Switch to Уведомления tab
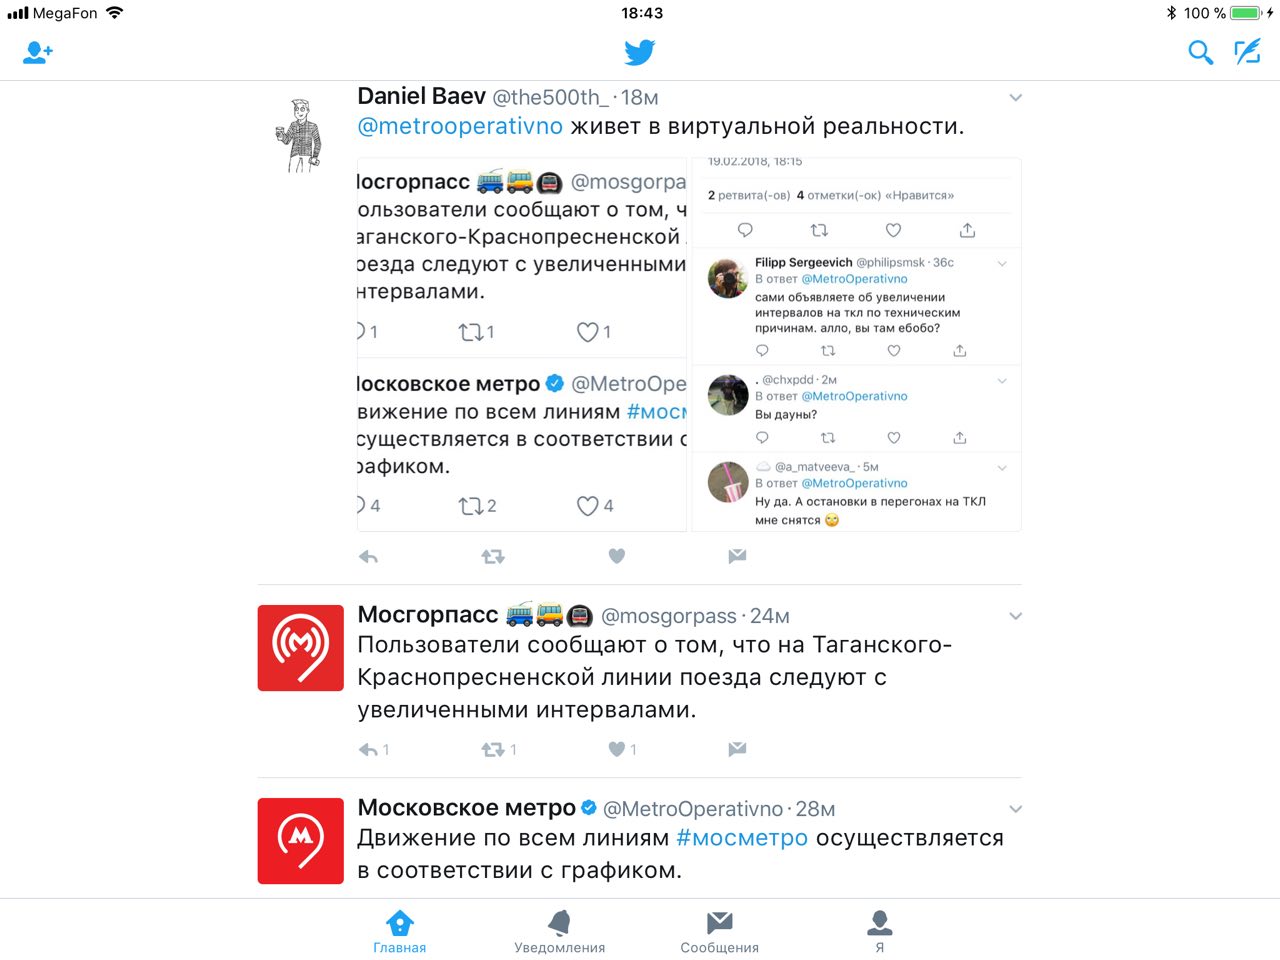The image size is (1280, 960). [x=560, y=931]
